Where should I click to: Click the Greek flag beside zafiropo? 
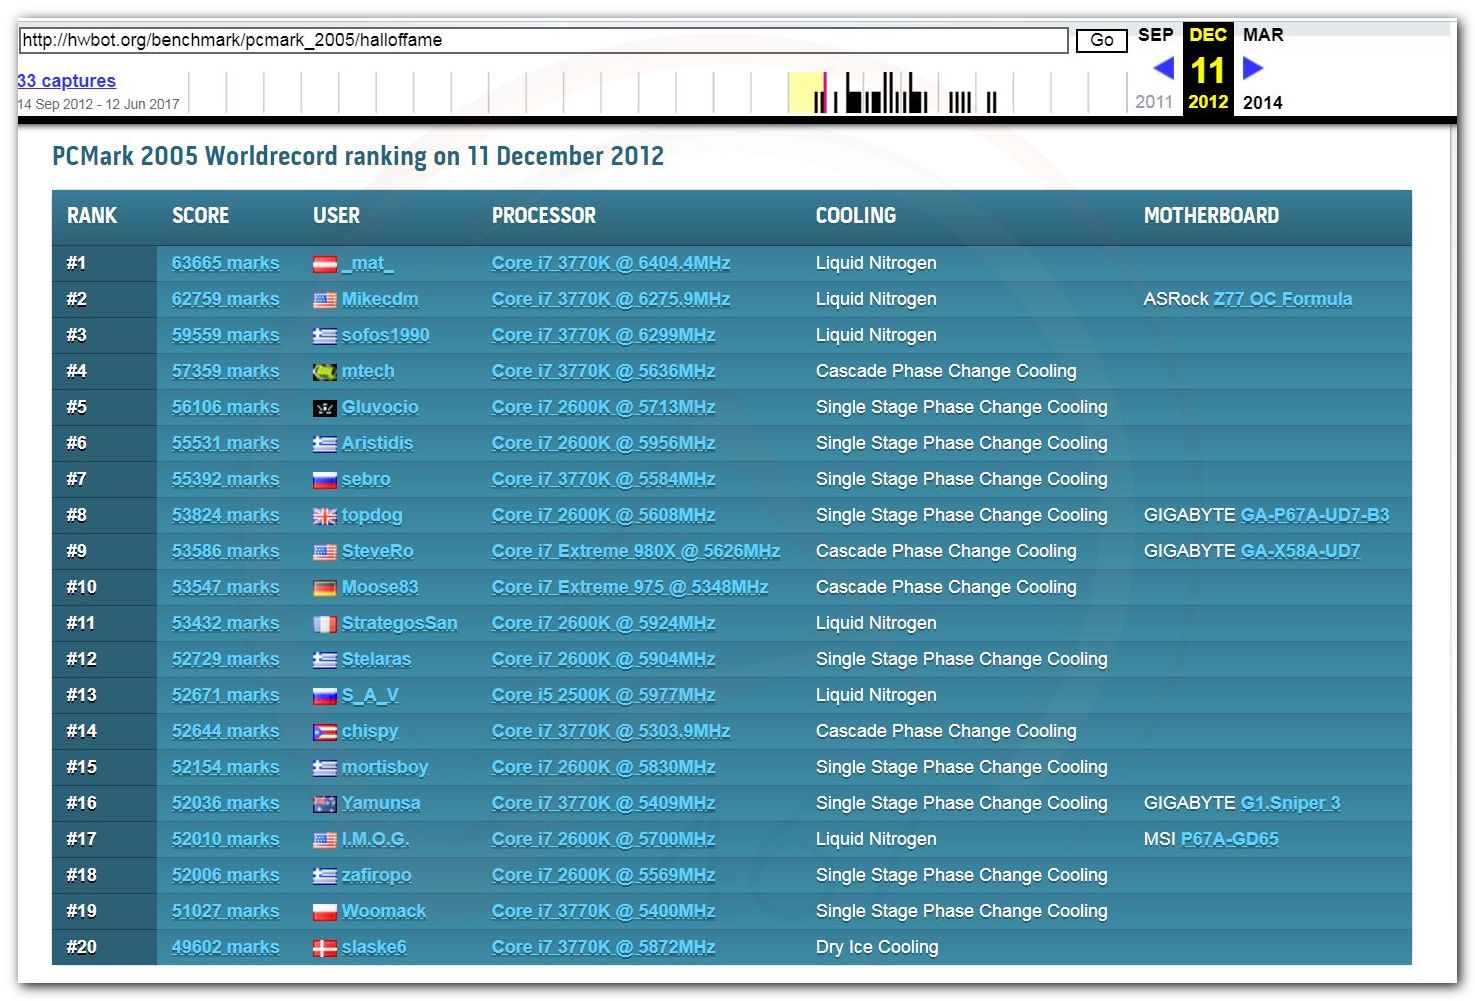pos(324,876)
